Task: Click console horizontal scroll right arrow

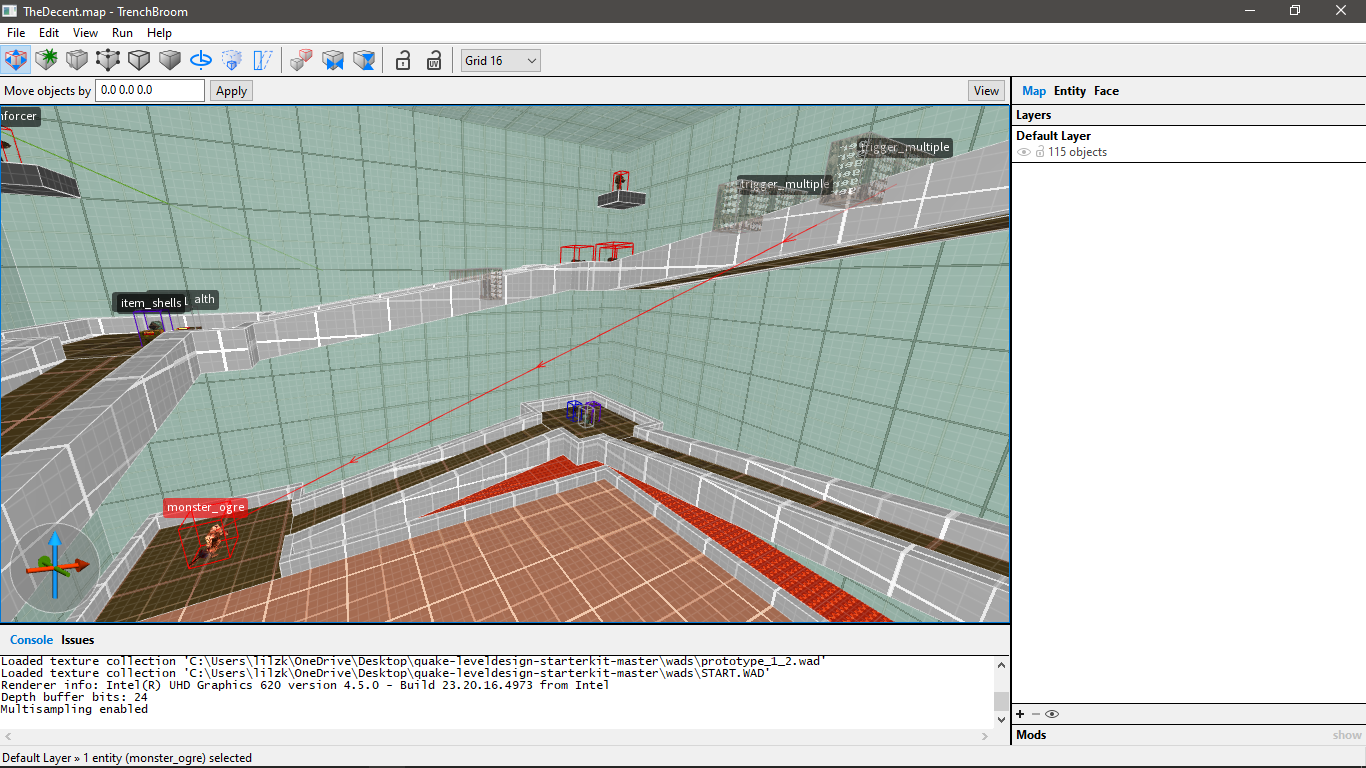Action: 986,736
